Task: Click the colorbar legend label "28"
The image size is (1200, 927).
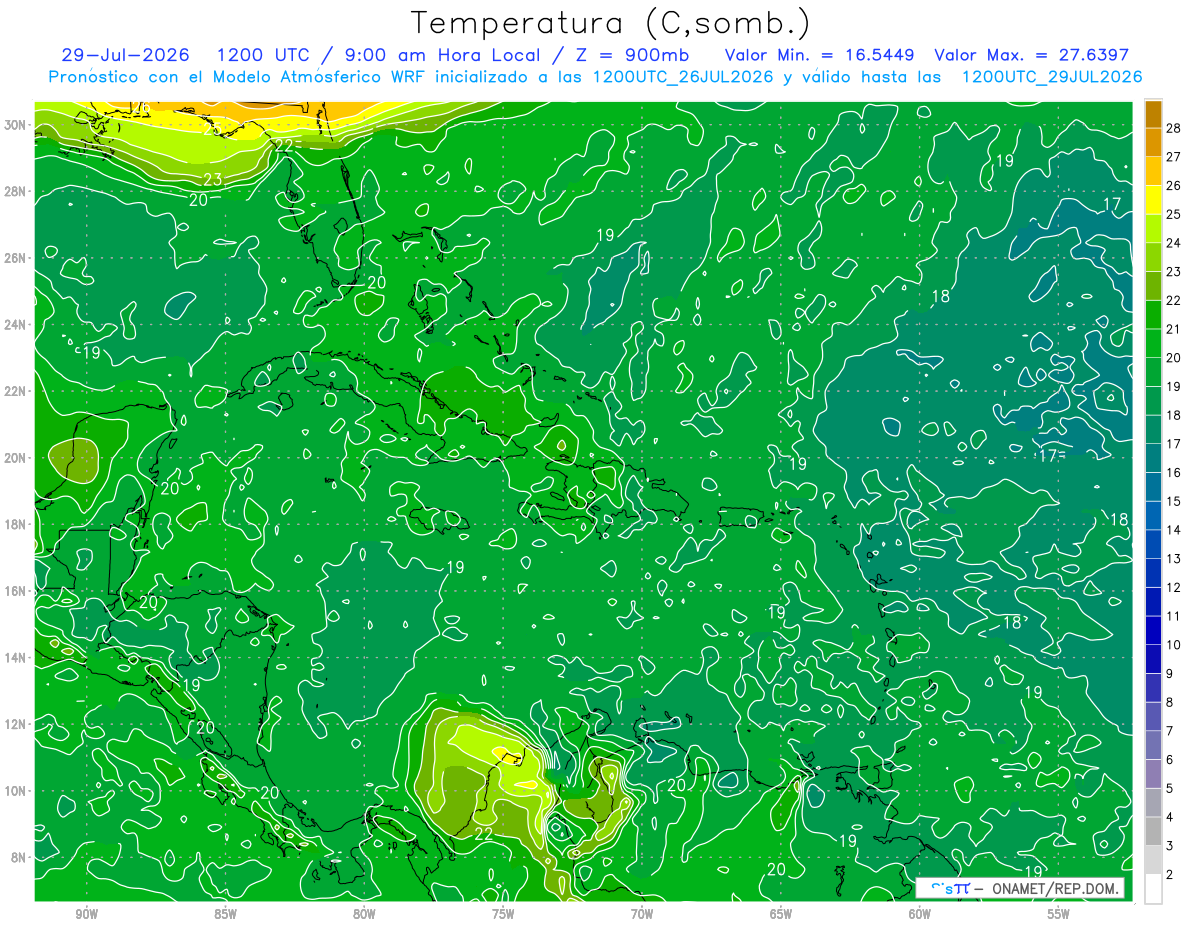Action: click(1174, 127)
